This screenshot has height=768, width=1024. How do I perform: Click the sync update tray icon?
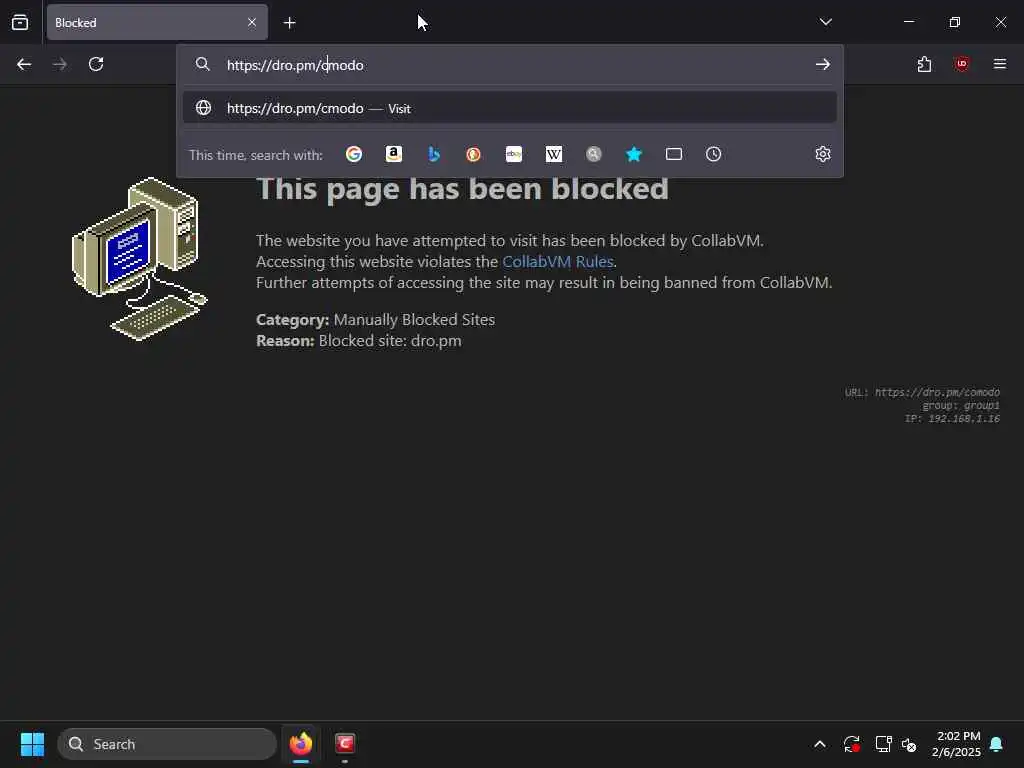(x=852, y=744)
